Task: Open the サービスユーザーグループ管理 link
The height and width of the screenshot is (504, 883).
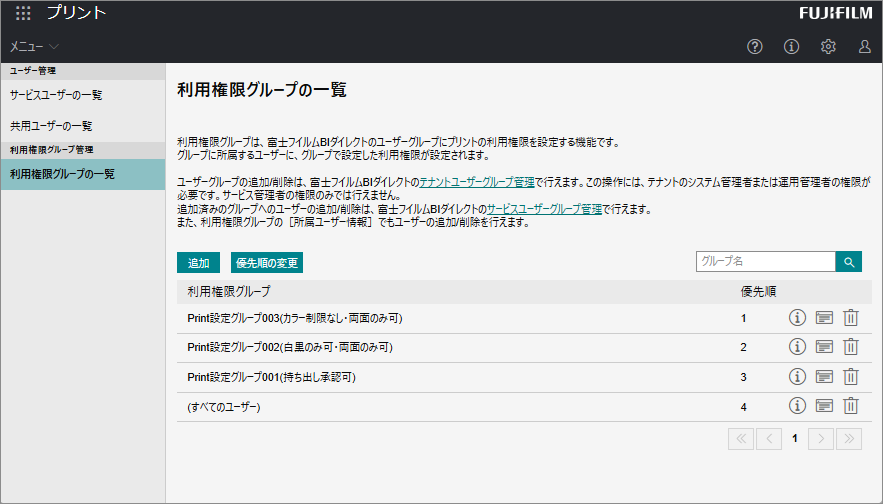Action: (544, 209)
